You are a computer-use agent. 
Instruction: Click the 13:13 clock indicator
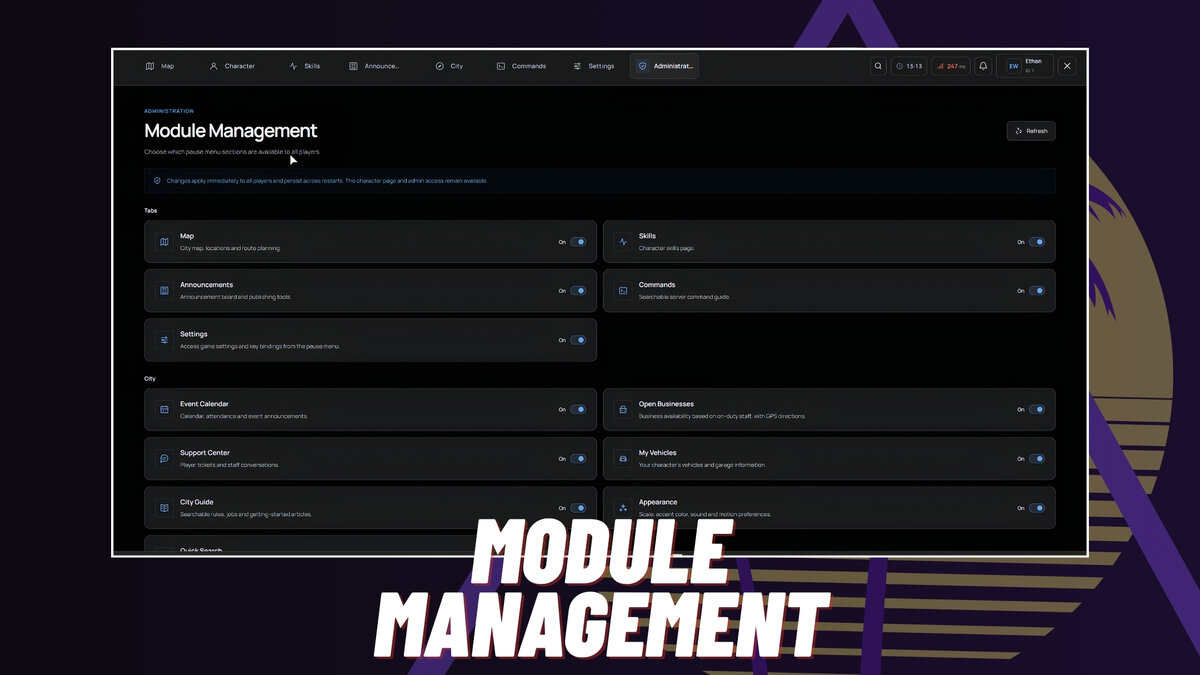(909, 66)
